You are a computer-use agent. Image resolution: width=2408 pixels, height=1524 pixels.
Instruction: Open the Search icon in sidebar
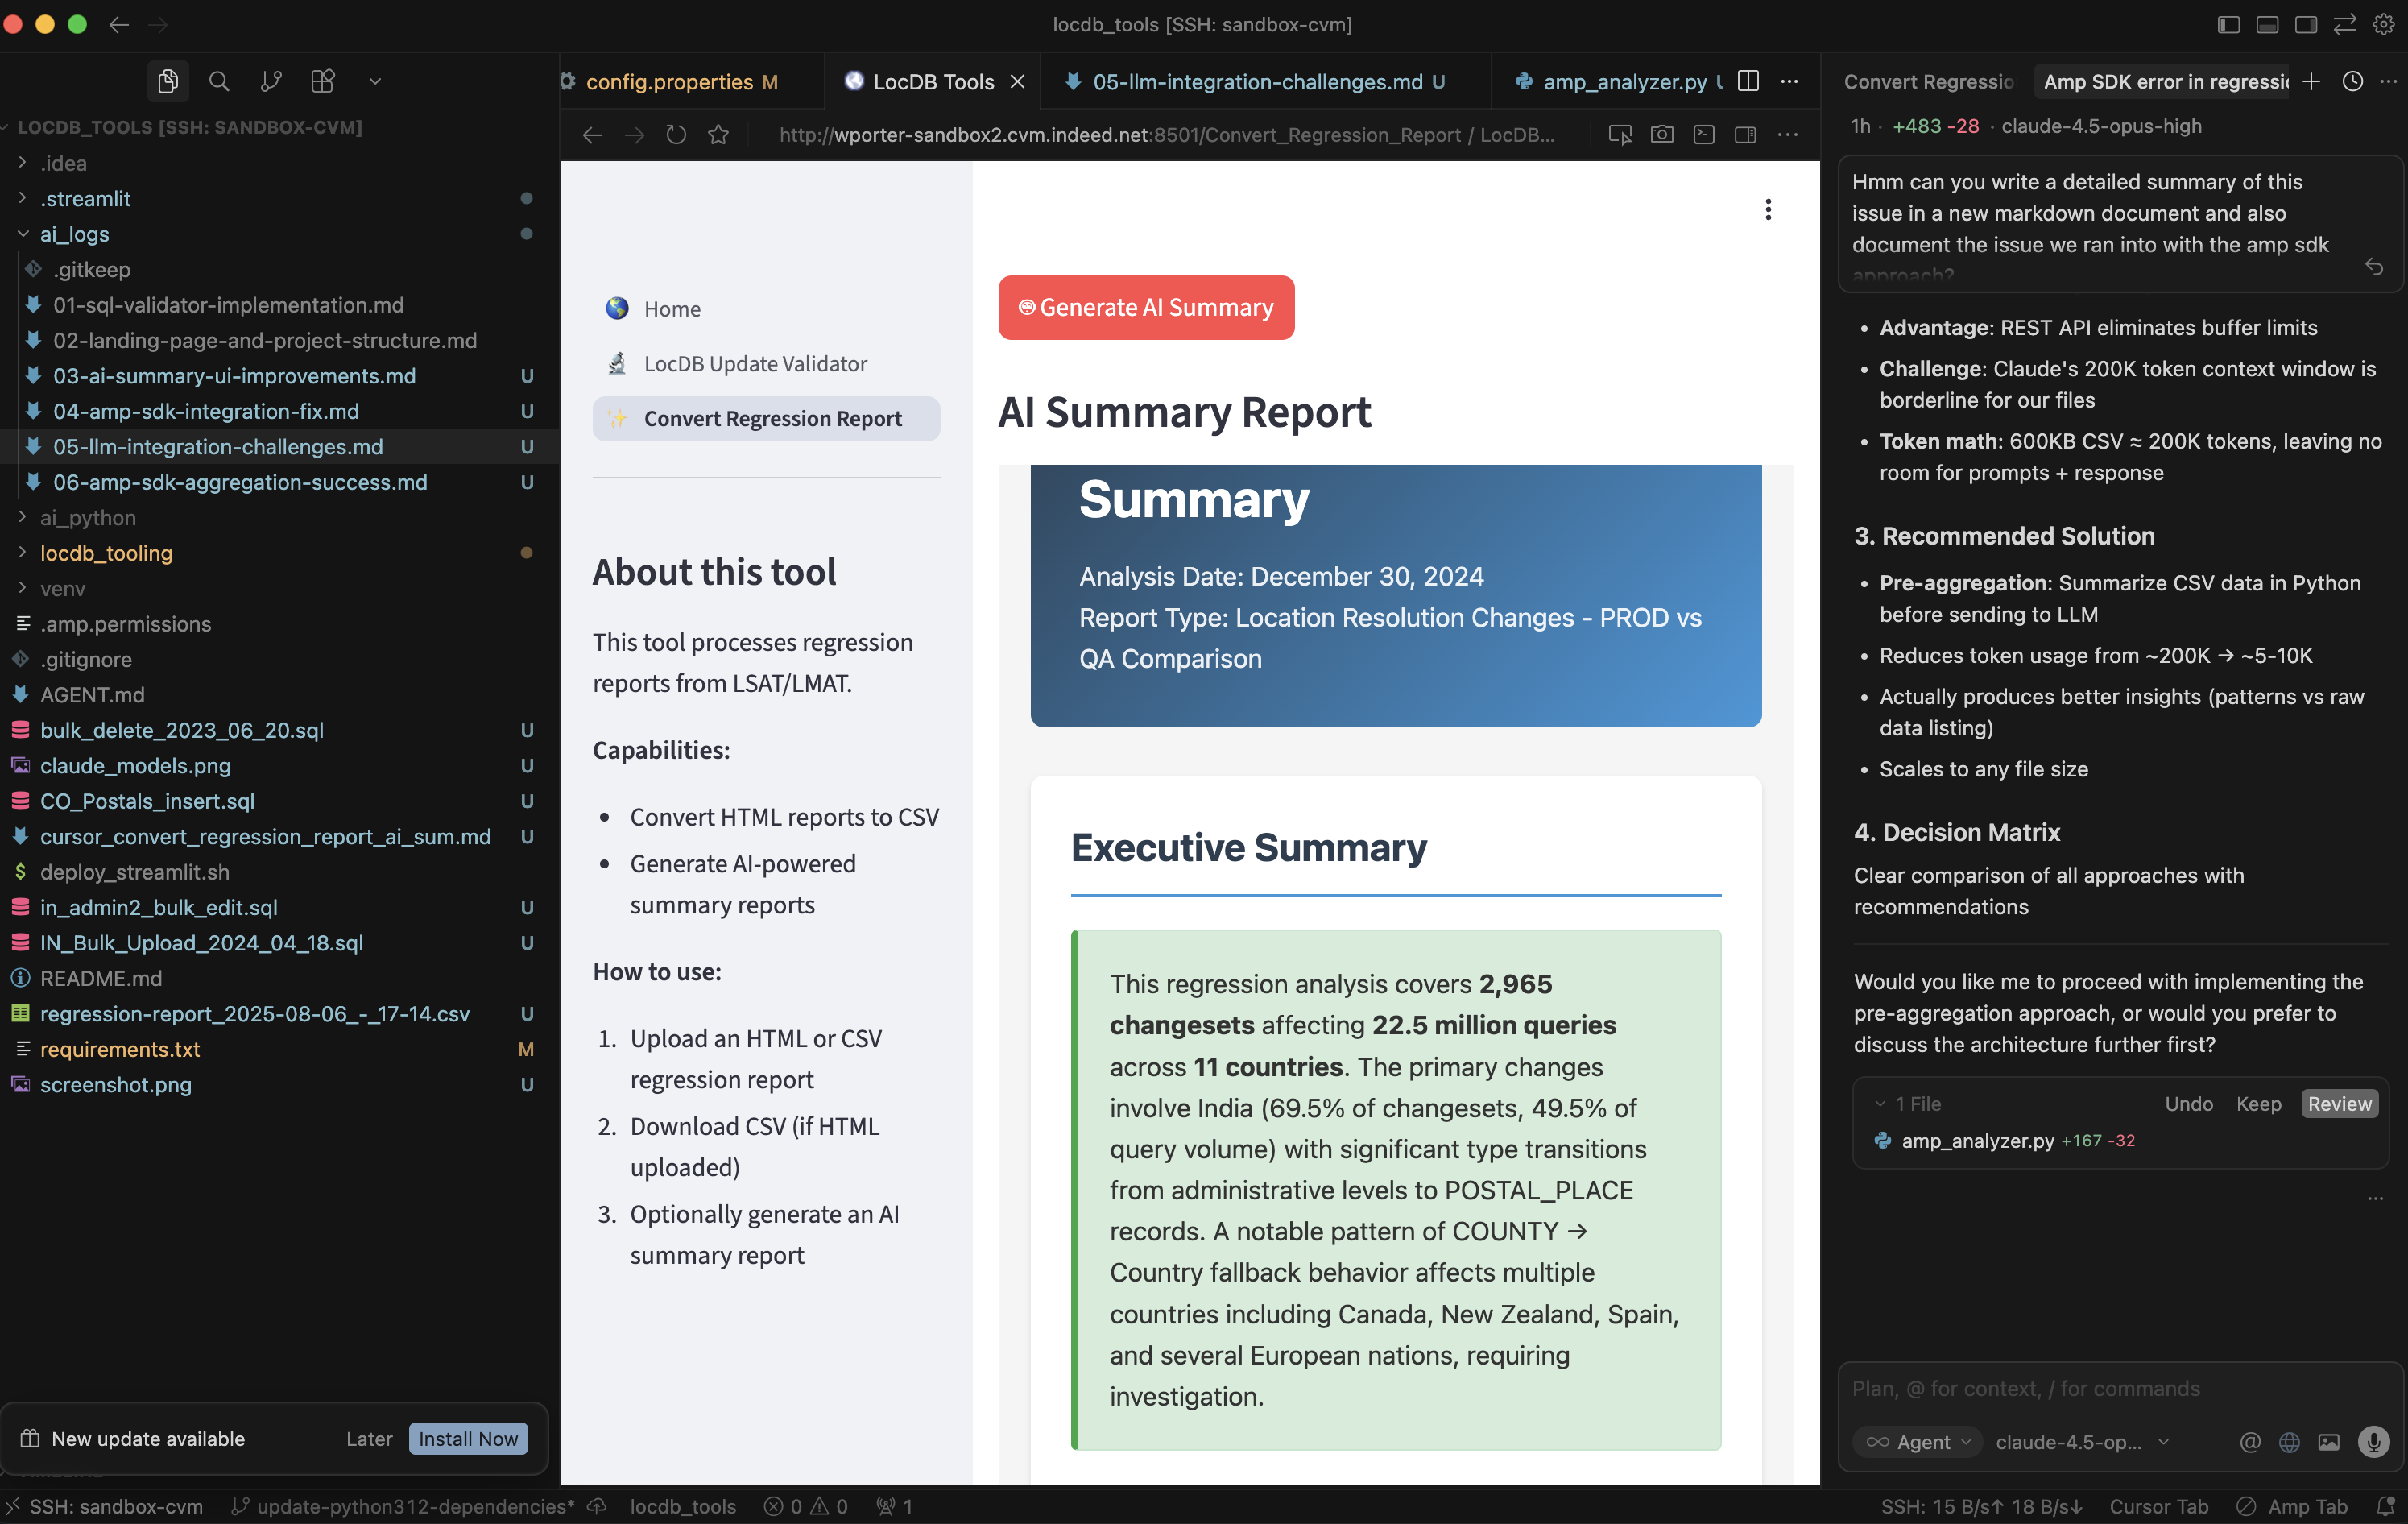coord(219,81)
